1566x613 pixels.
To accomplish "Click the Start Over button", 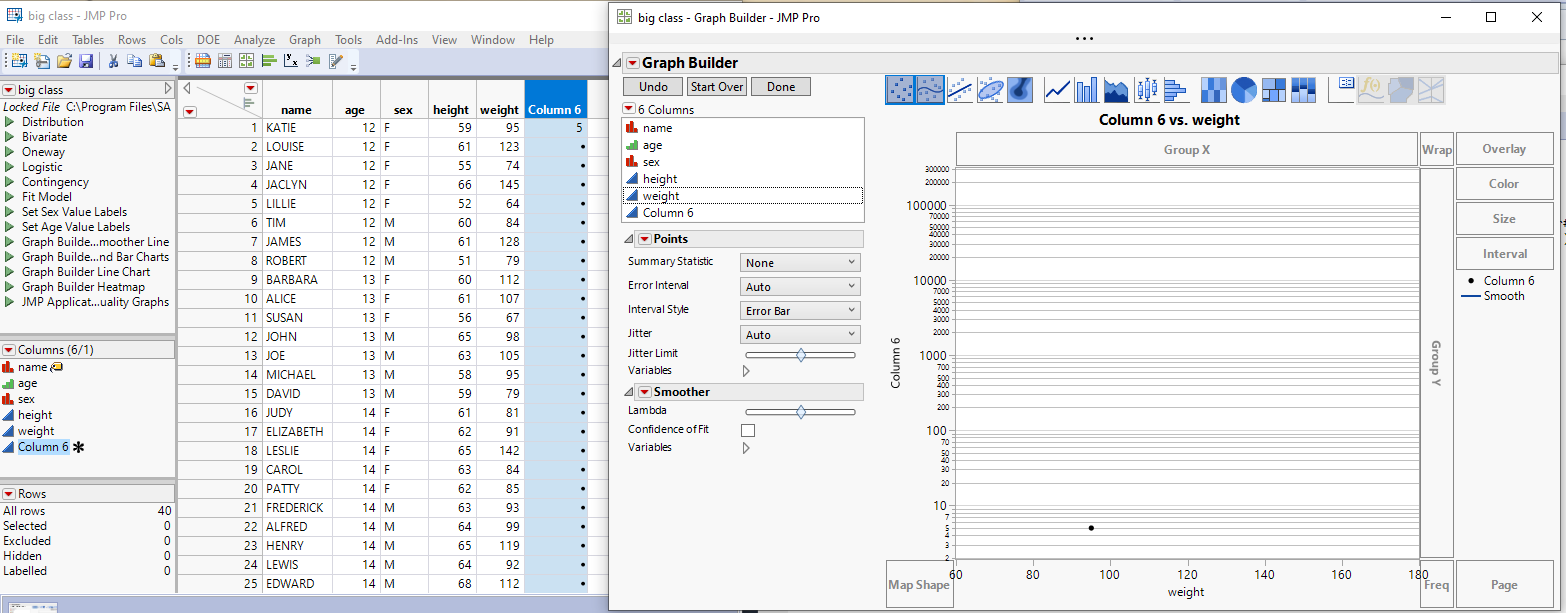I will click(716, 86).
